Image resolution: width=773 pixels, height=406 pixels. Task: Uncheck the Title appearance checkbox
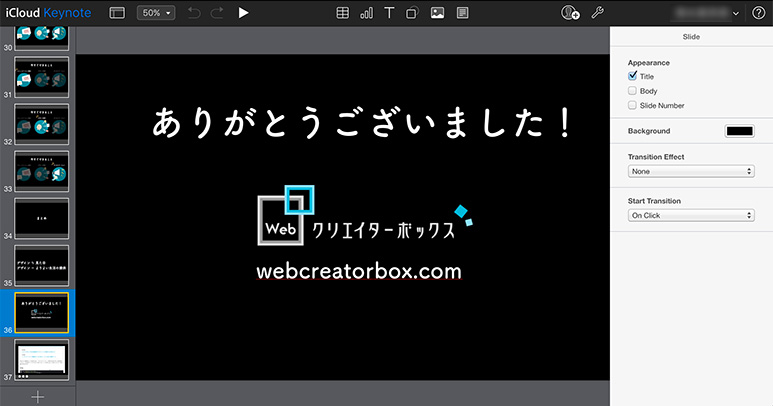tap(632, 76)
